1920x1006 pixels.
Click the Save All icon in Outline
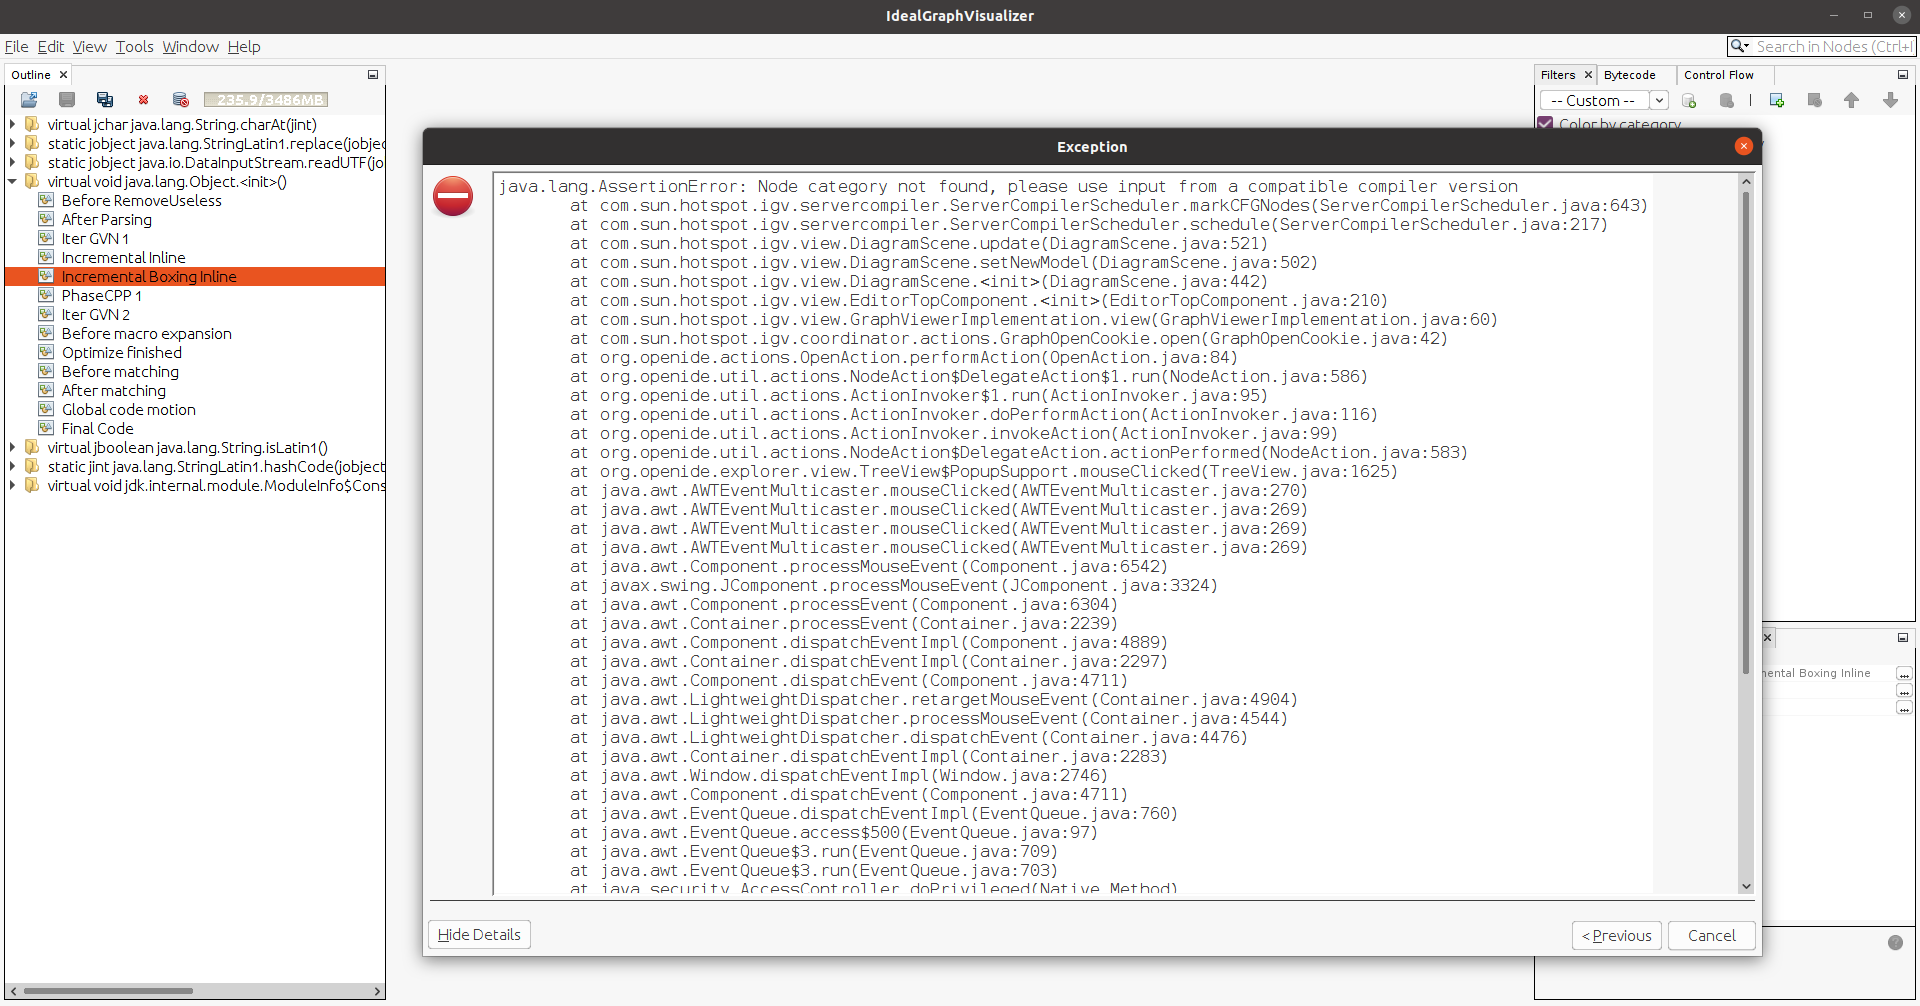[x=105, y=100]
